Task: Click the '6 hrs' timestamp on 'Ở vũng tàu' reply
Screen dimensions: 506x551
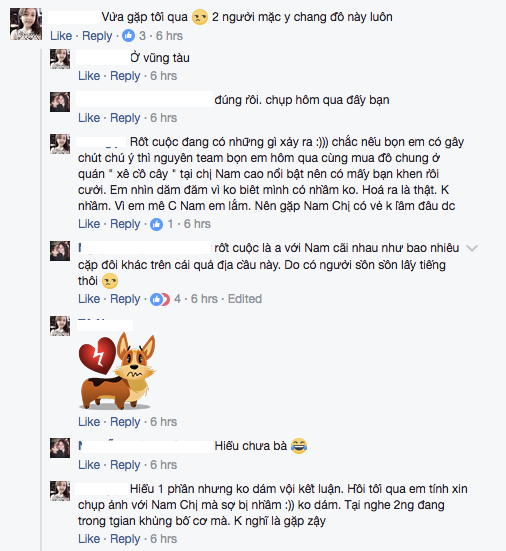Action: [x=163, y=76]
